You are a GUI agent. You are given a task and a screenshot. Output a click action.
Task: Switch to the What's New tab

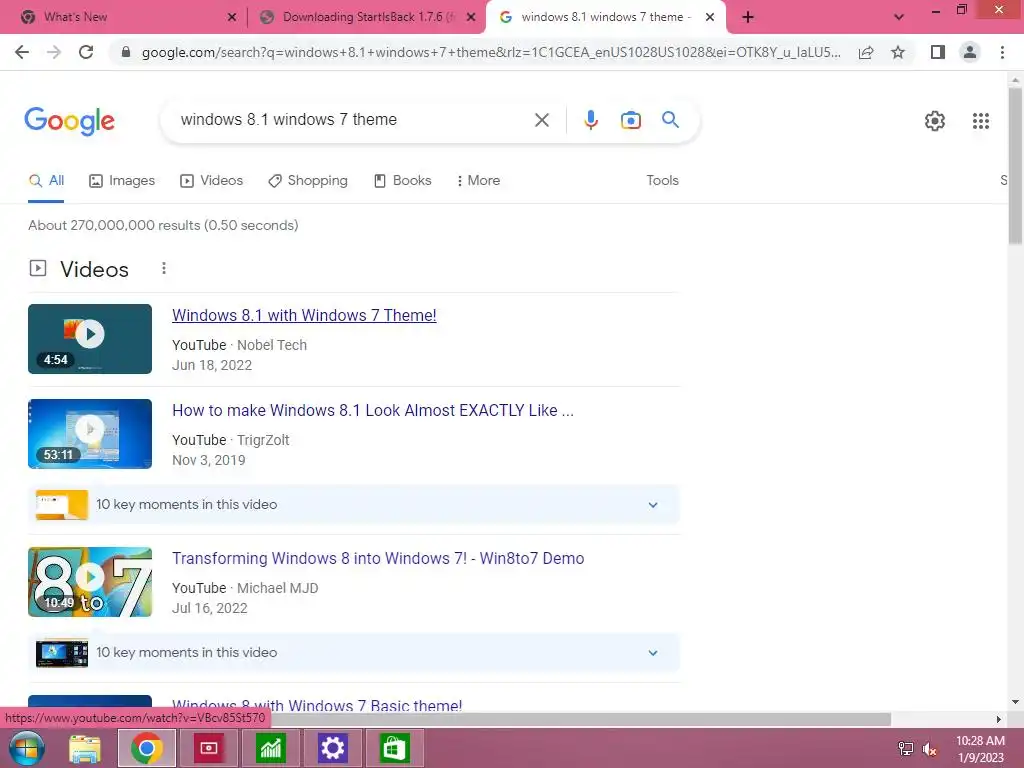click(124, 17)
